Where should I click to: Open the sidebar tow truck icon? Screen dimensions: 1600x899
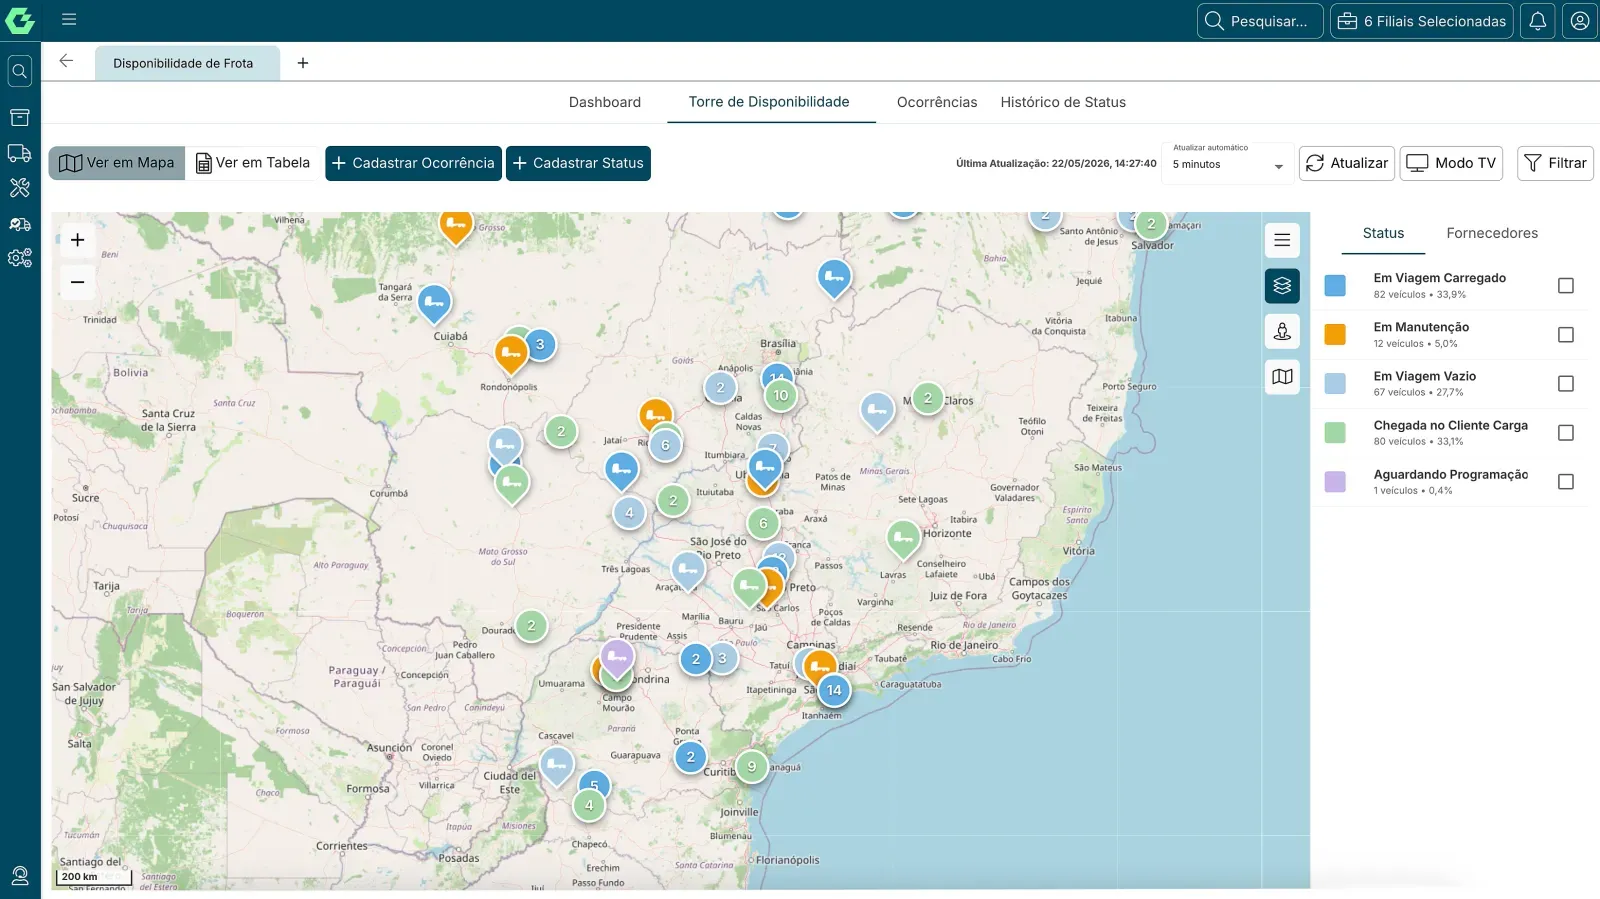tap(20, 224)
